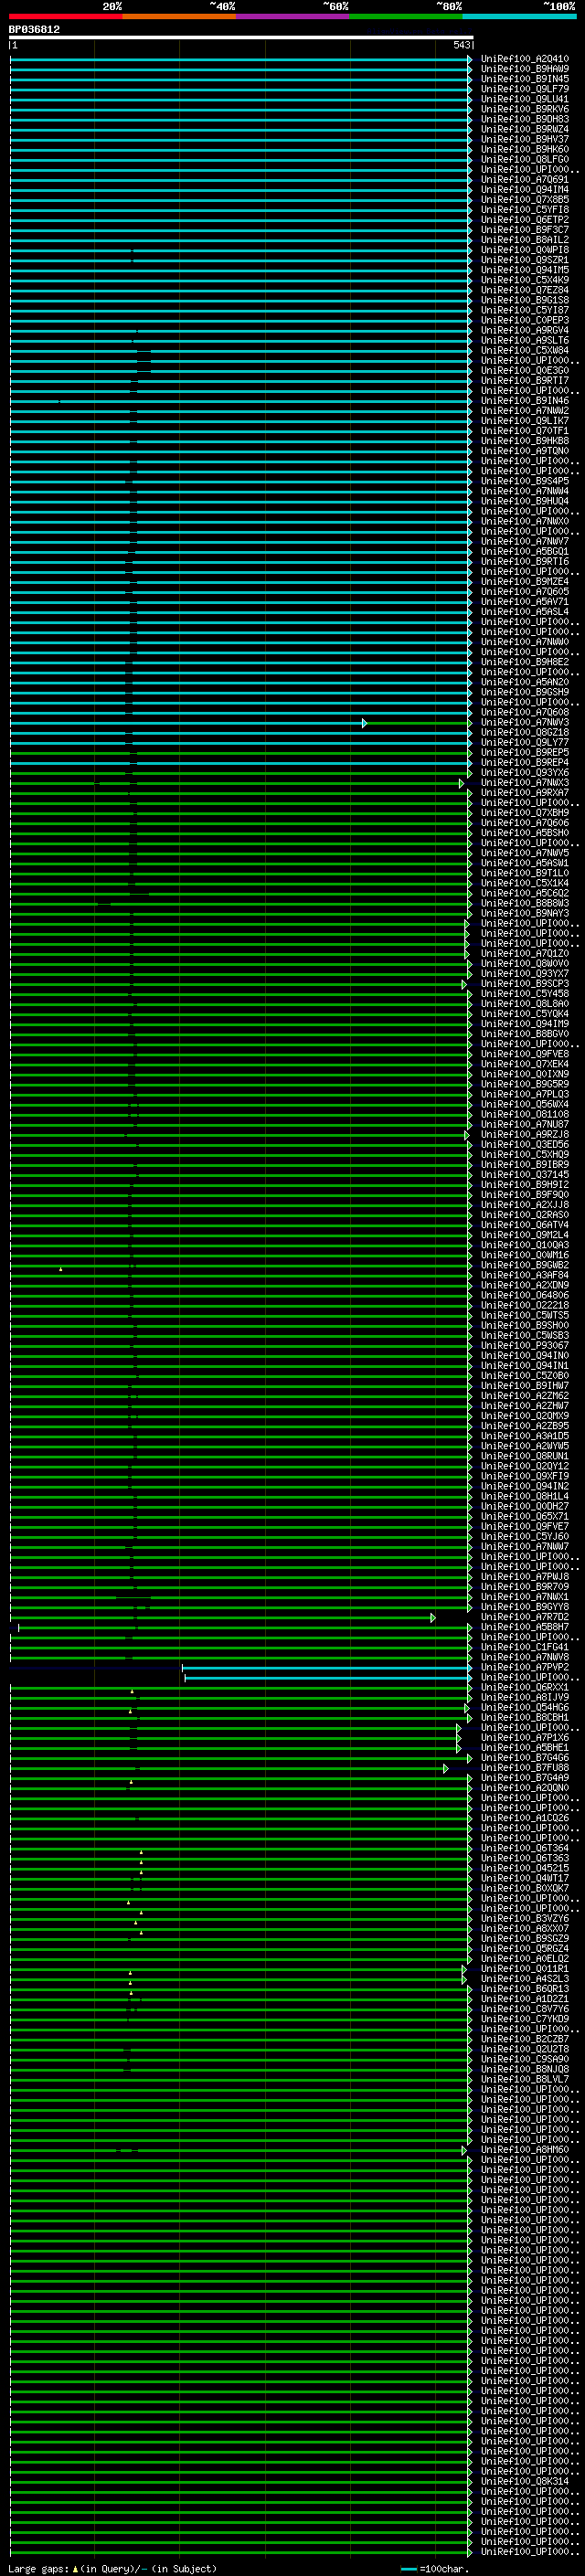
Task: Click cyan alignment bar of UniRef100_A7PVP2
Action: [326, 1668]
